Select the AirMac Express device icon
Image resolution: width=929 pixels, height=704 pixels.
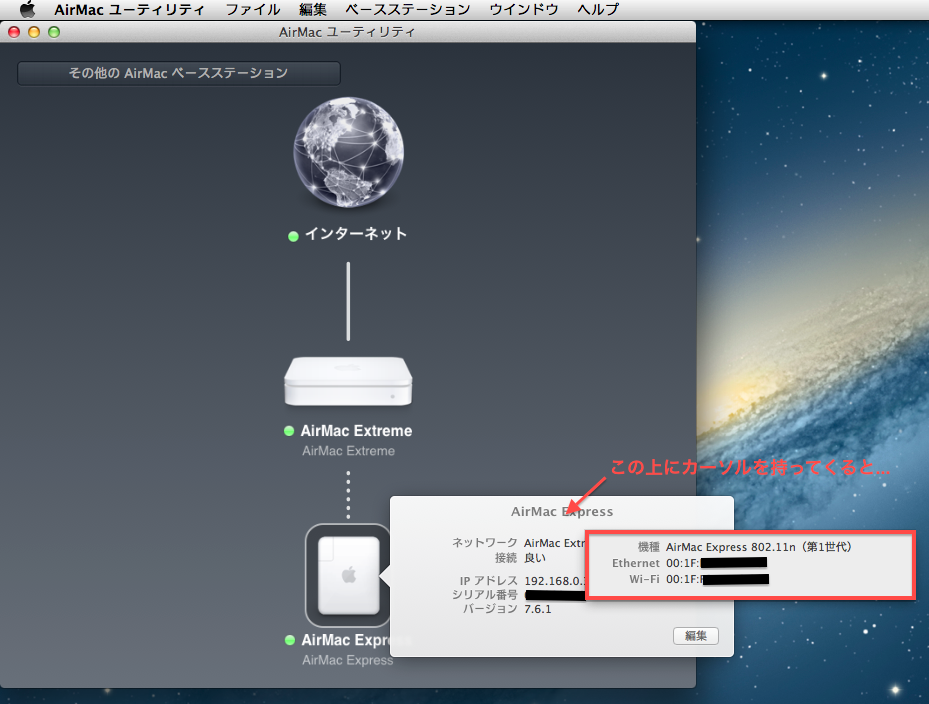click(348, 575)
